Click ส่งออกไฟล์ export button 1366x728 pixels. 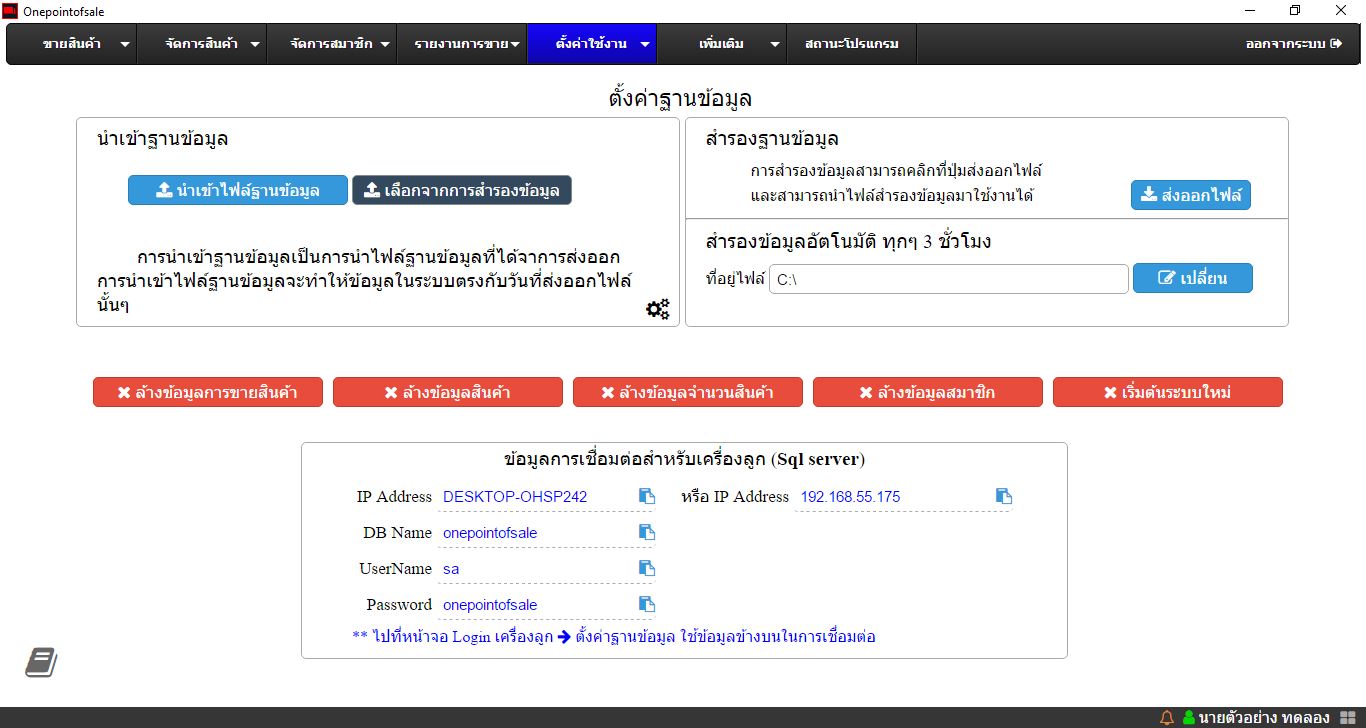1191,195
